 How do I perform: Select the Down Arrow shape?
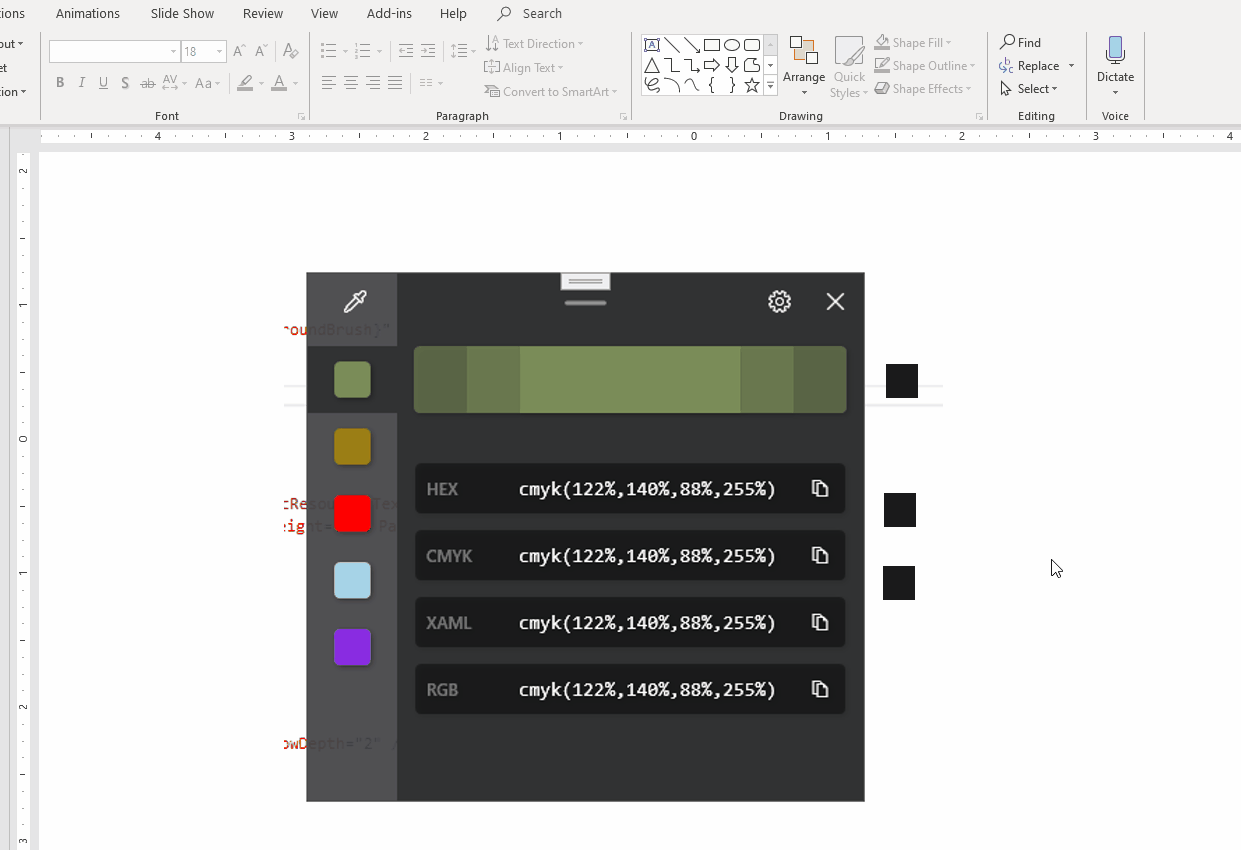(732, 66)
